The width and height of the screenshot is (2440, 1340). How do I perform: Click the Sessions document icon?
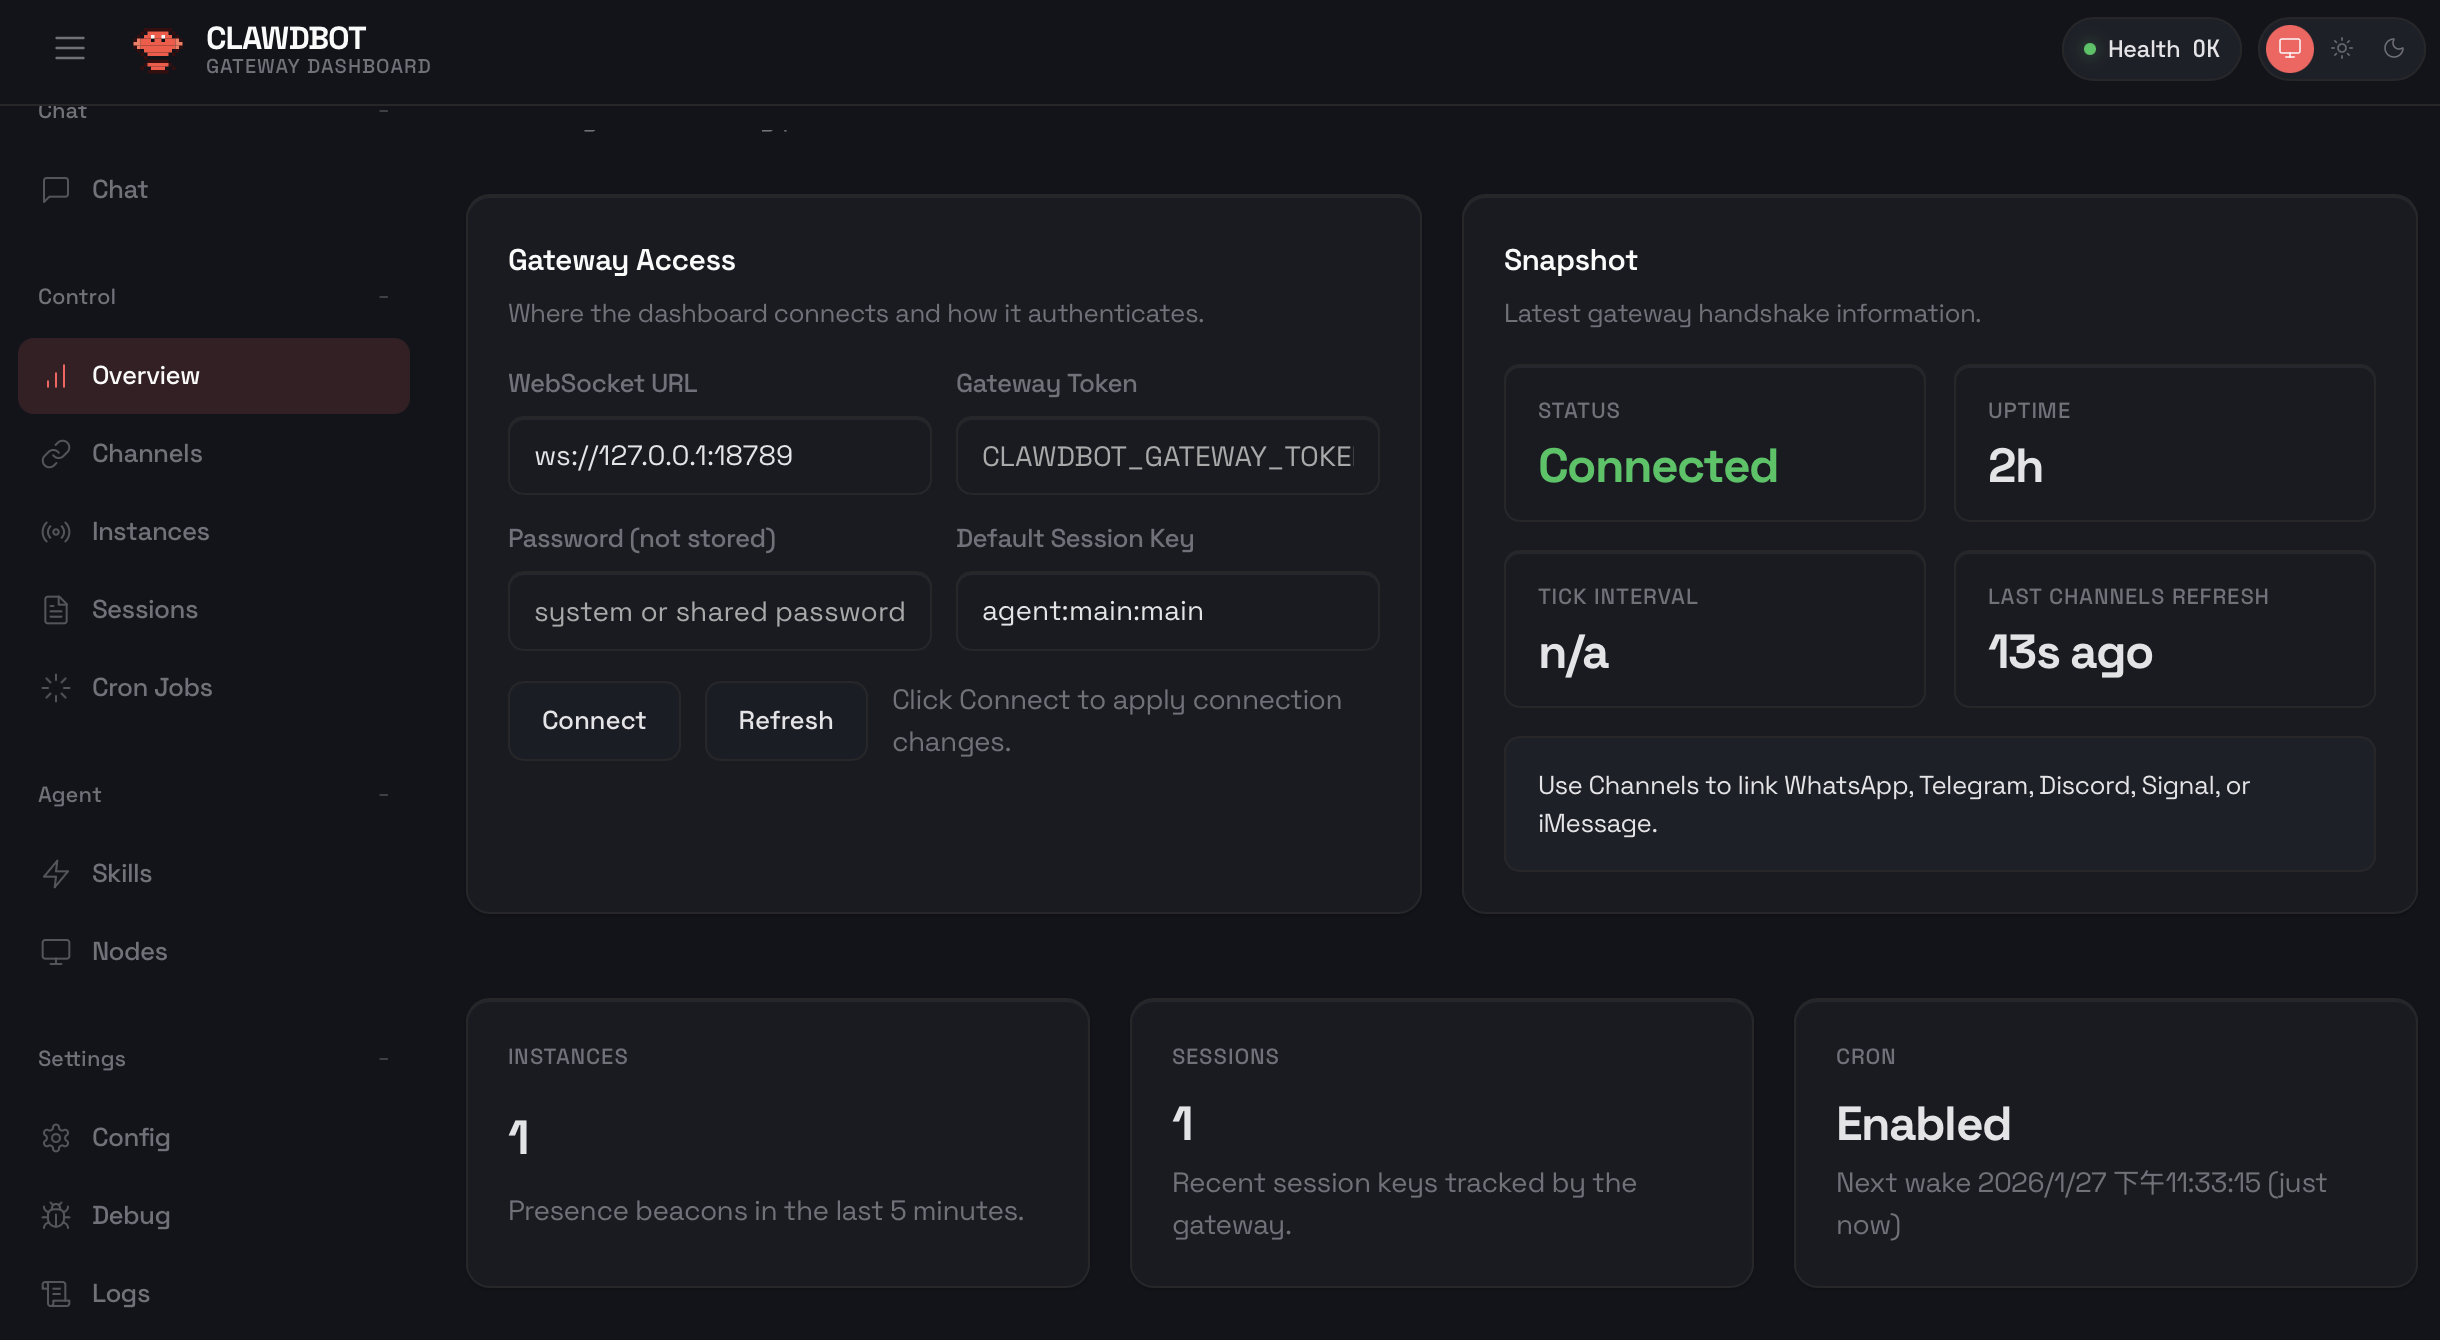[x=55, y=609]
